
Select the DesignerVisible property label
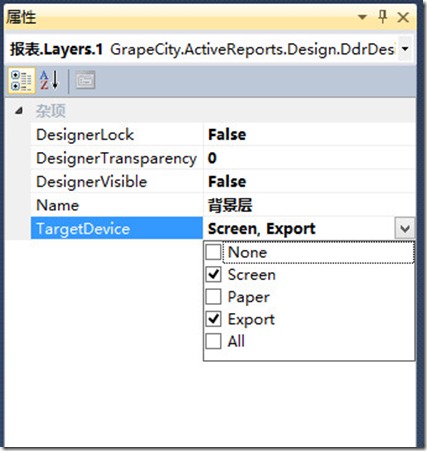[92, 182]
